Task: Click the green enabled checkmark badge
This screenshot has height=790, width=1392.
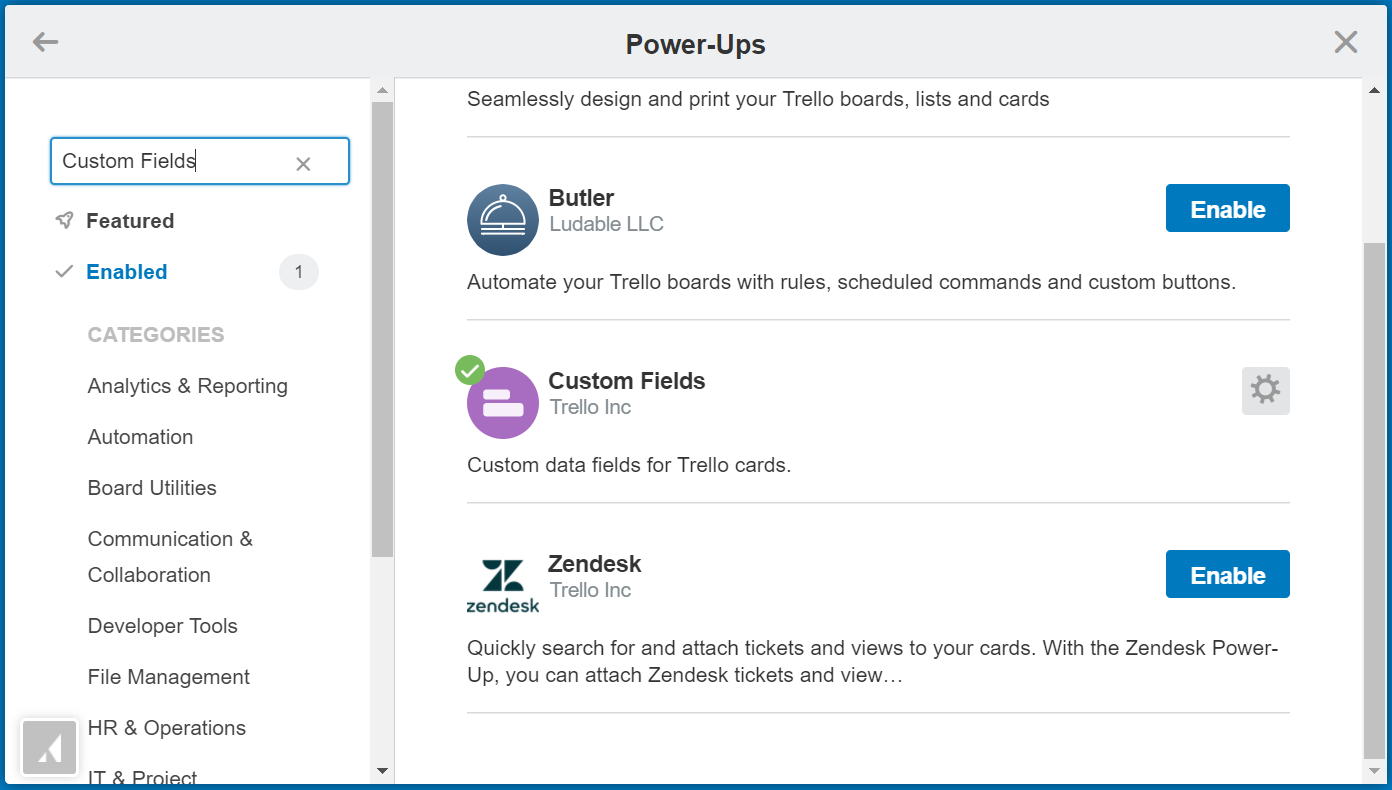Action: 470,370
